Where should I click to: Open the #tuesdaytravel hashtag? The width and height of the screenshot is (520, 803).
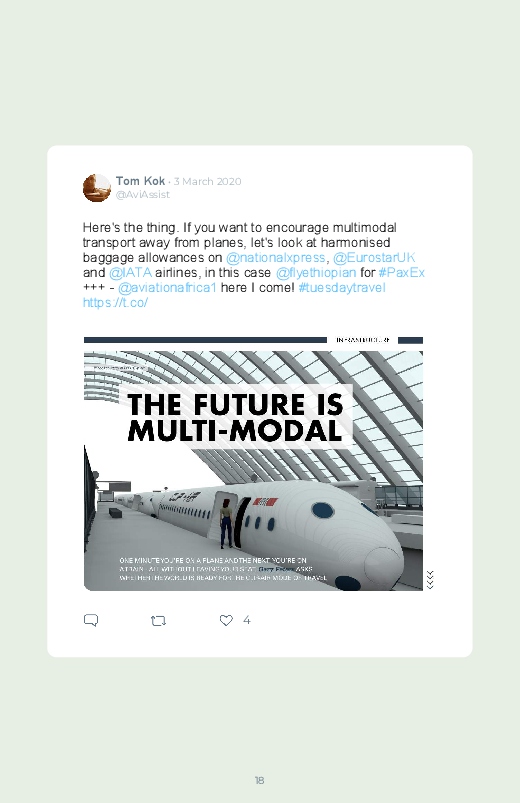click(x=342, y=287)
